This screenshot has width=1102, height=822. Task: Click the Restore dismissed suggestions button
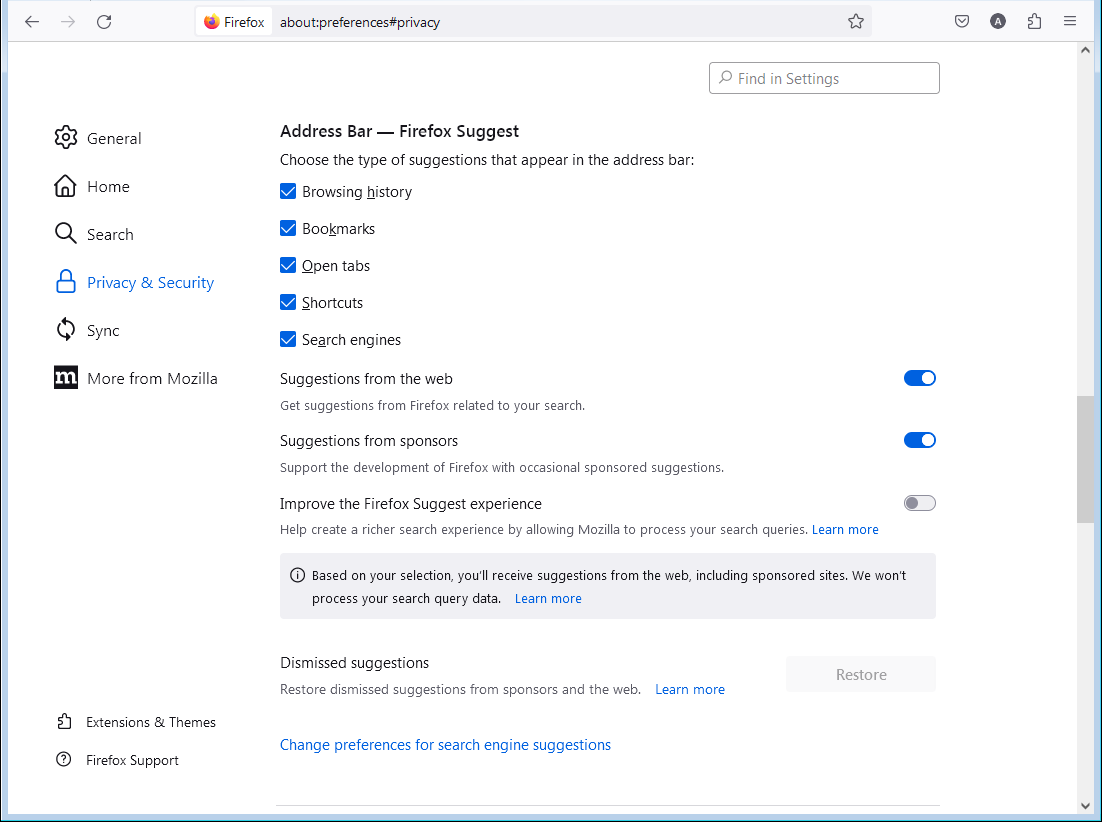tap(861, 674)
